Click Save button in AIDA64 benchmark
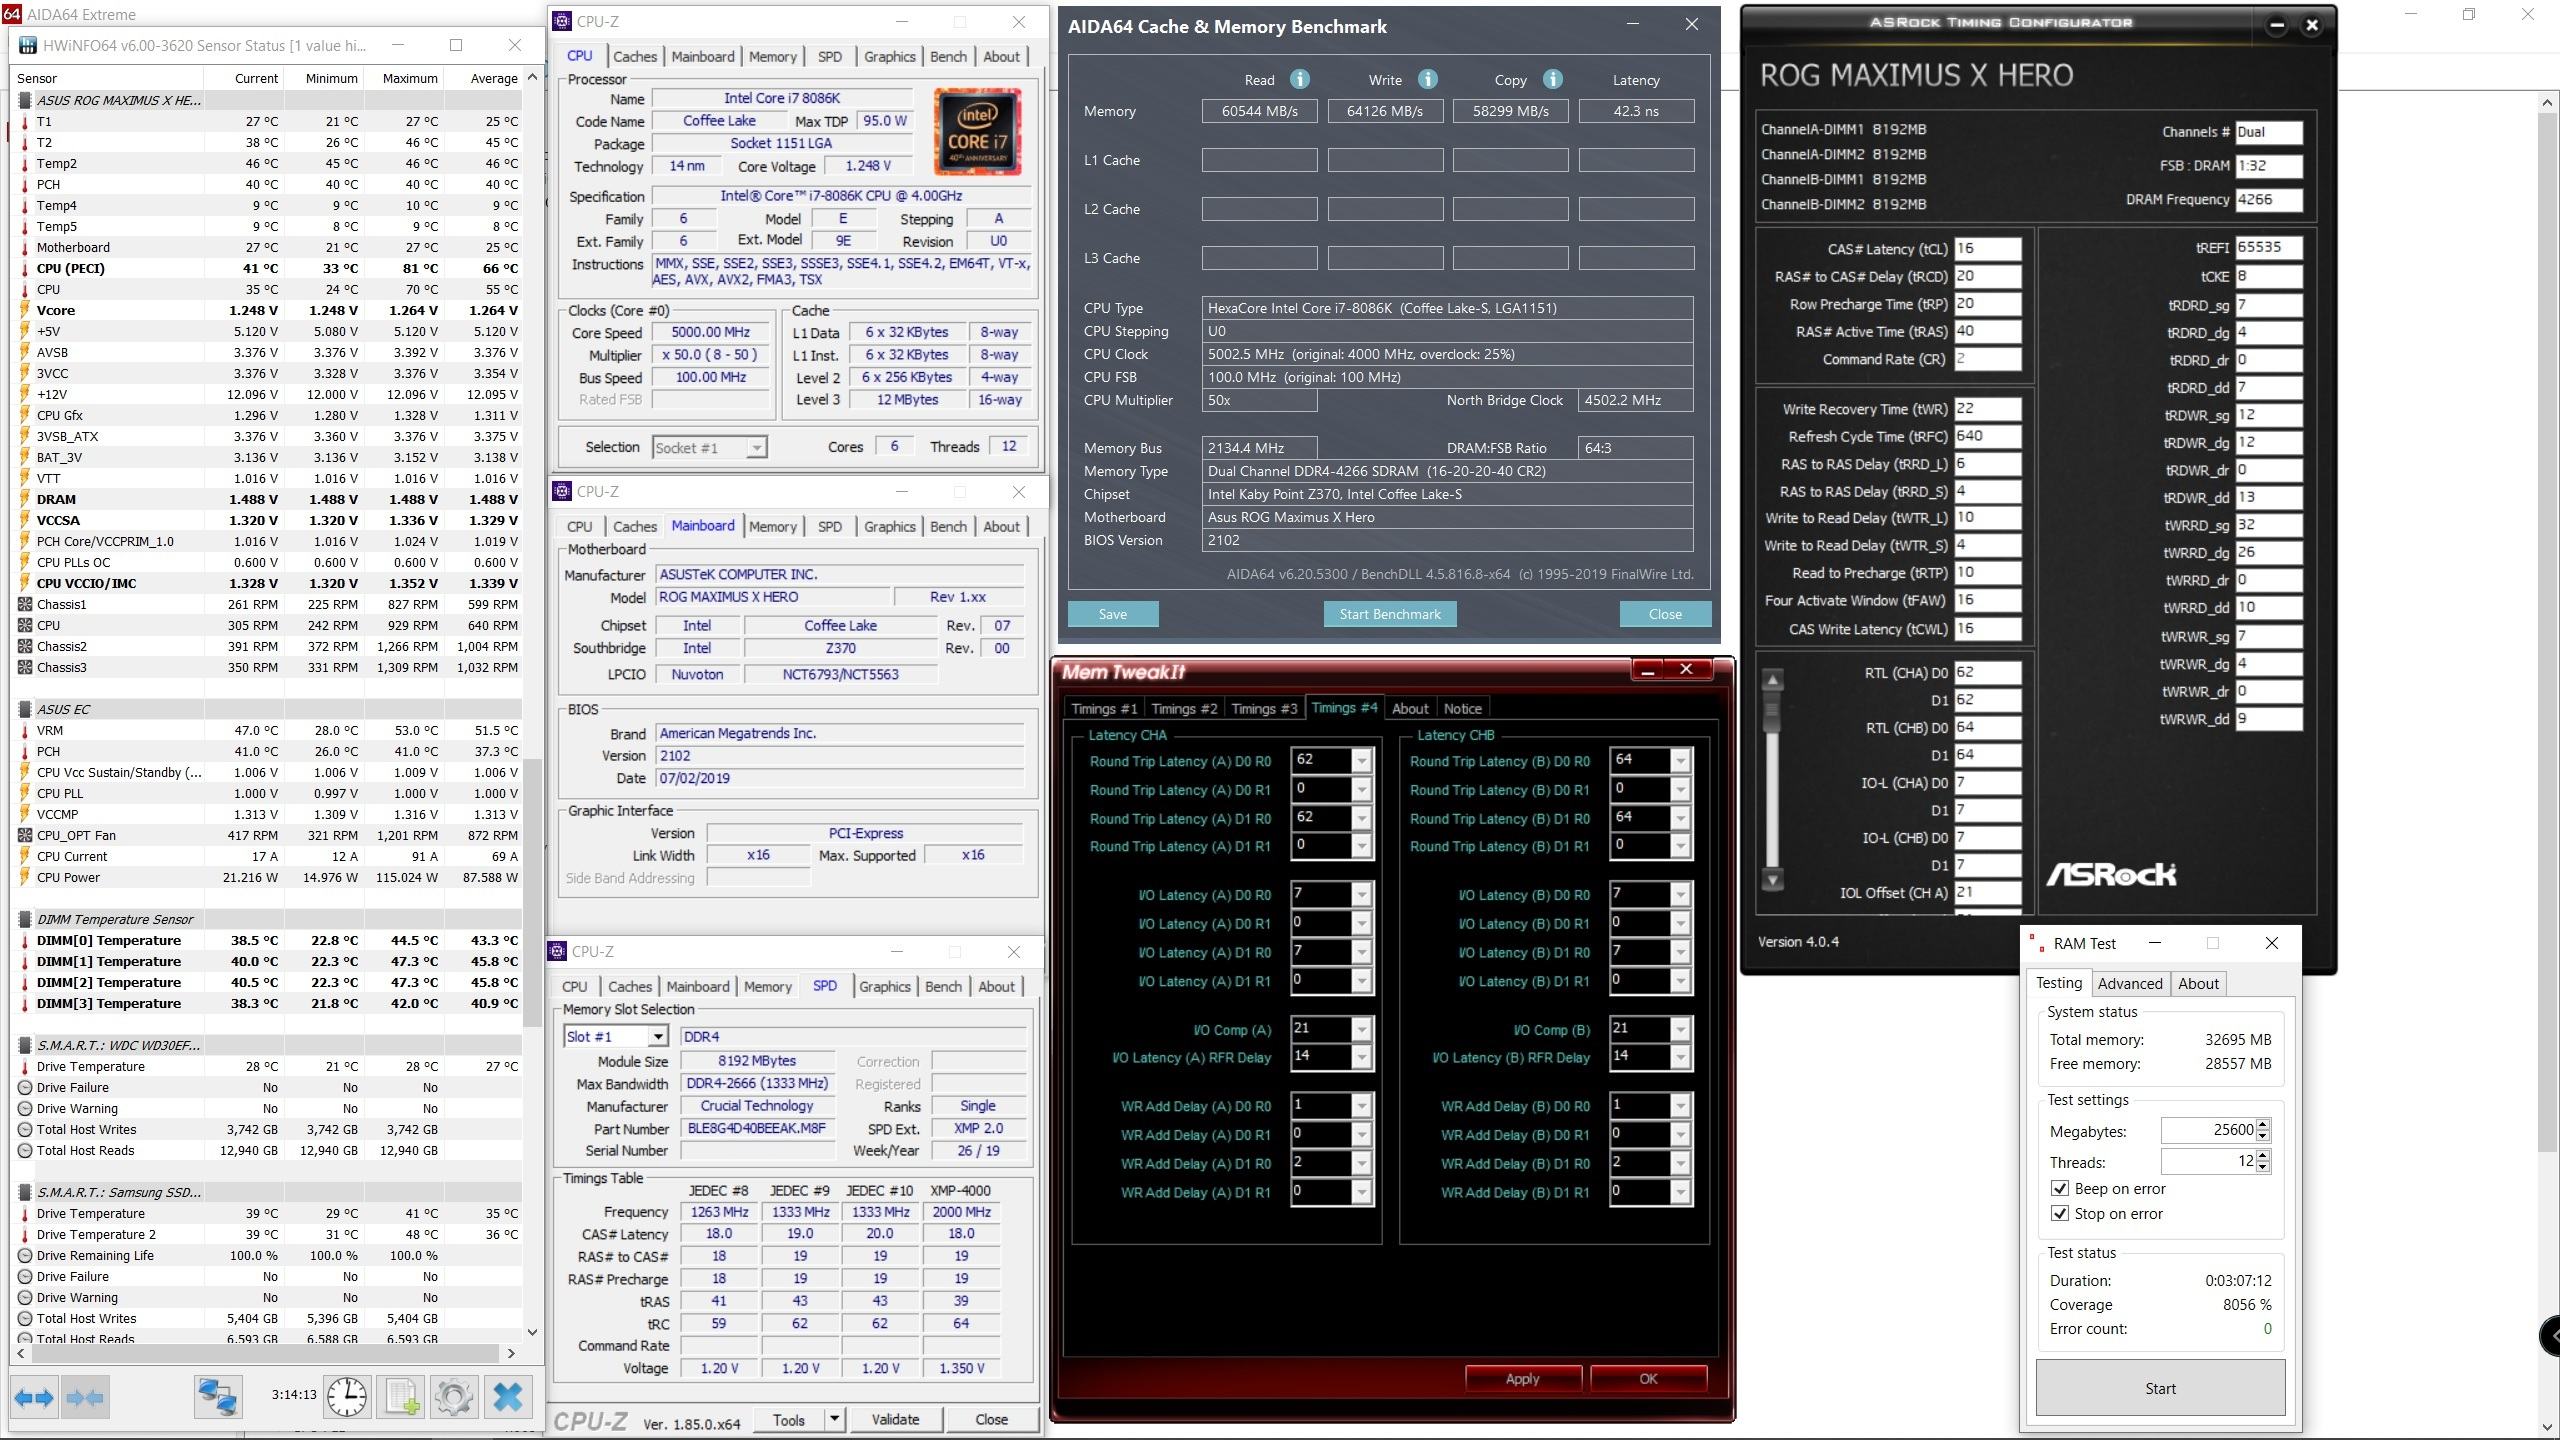The width and height of the screenshot is (2560, 1440). click(1113, 614)
